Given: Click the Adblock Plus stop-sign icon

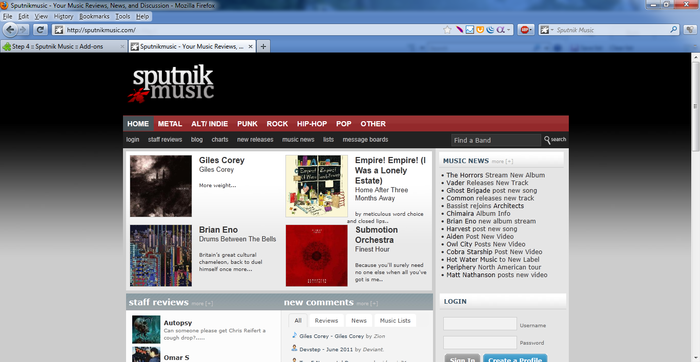Looking at the screenshot, I should [x=525, y=30].
